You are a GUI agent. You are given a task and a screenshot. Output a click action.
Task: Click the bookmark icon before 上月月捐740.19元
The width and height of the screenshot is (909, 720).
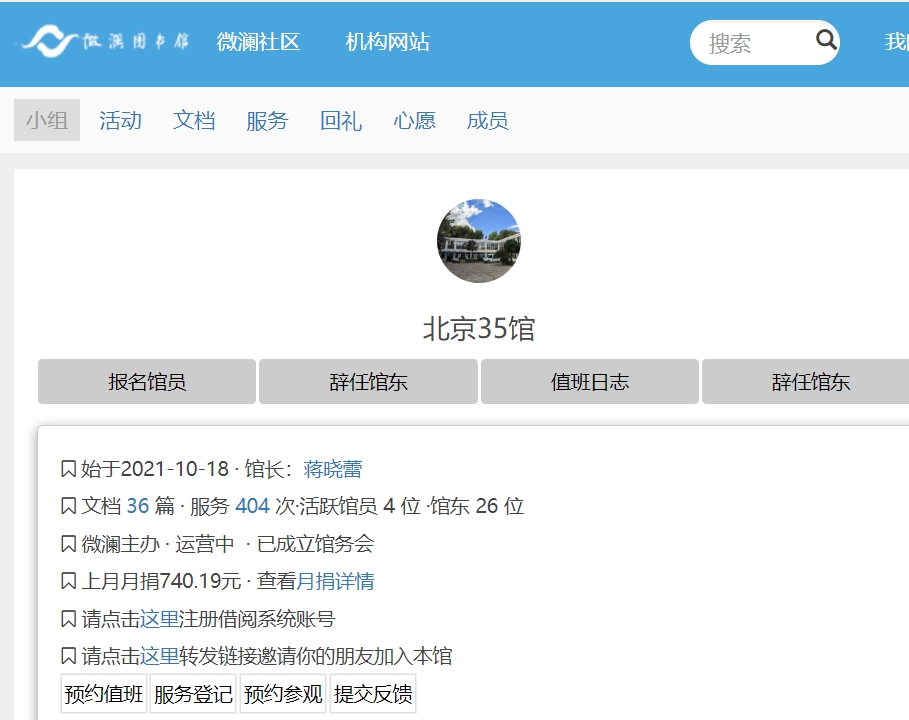[x=68, y=581]
